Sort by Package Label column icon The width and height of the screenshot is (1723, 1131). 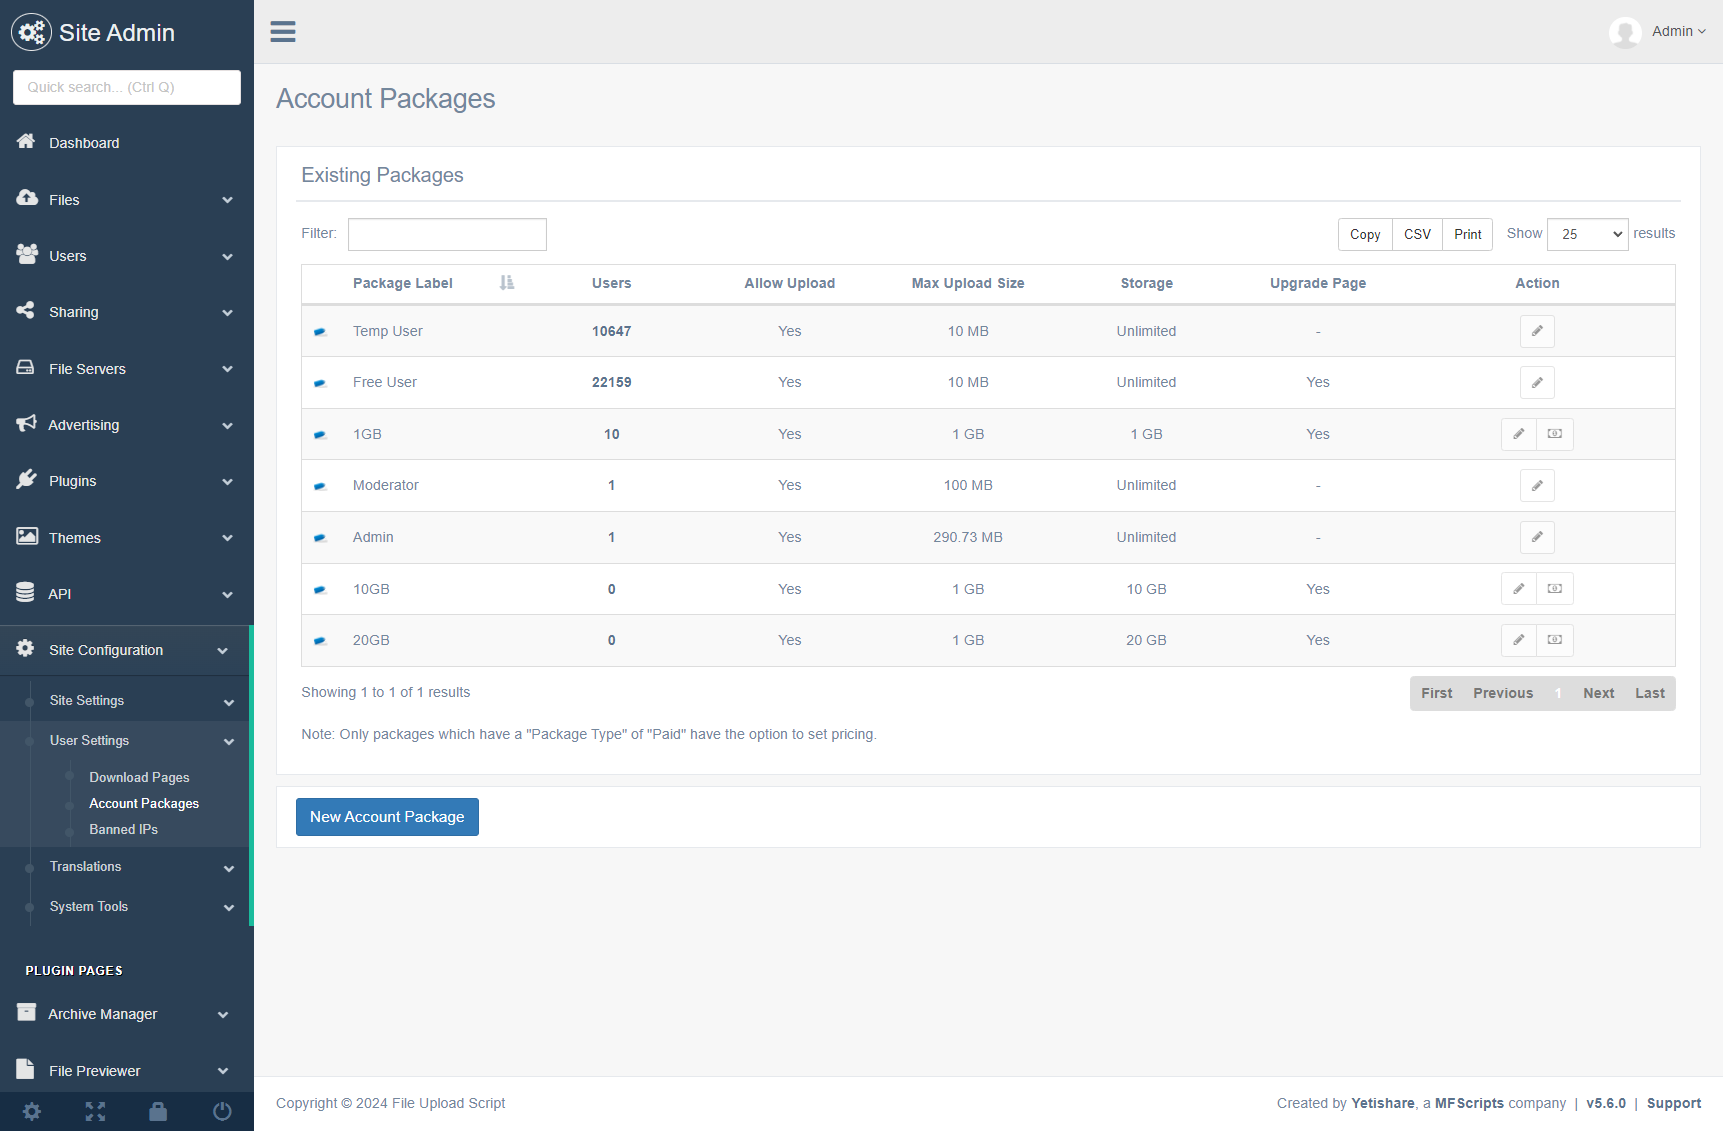point(507,283)
